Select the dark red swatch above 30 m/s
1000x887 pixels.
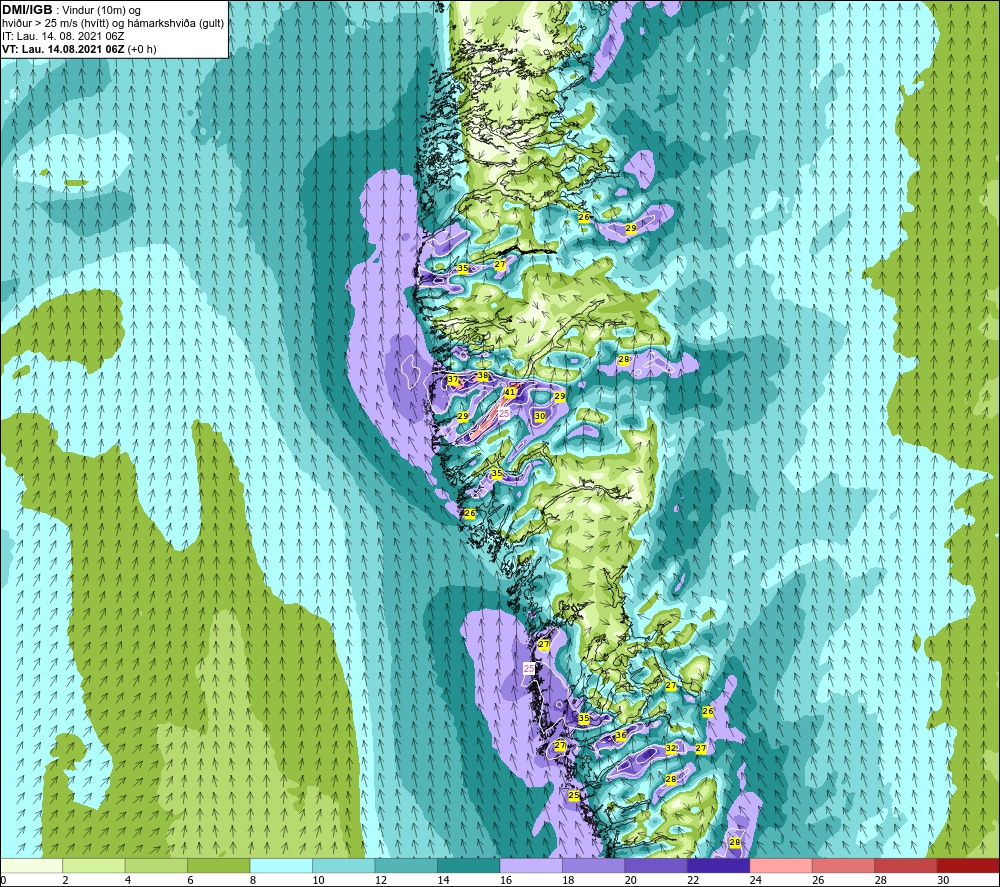968,865
